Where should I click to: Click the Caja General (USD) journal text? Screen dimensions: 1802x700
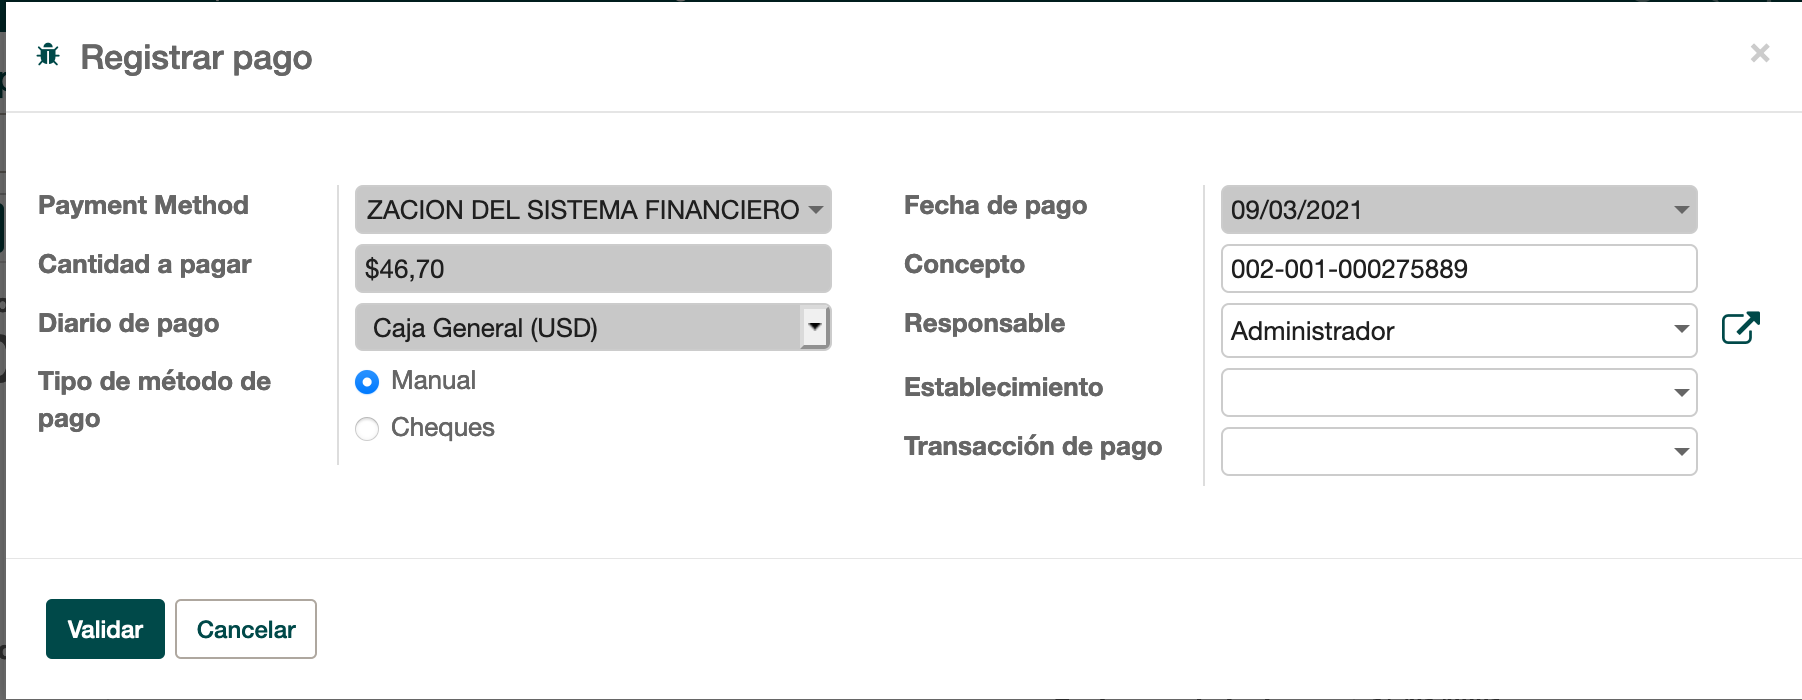485,328
